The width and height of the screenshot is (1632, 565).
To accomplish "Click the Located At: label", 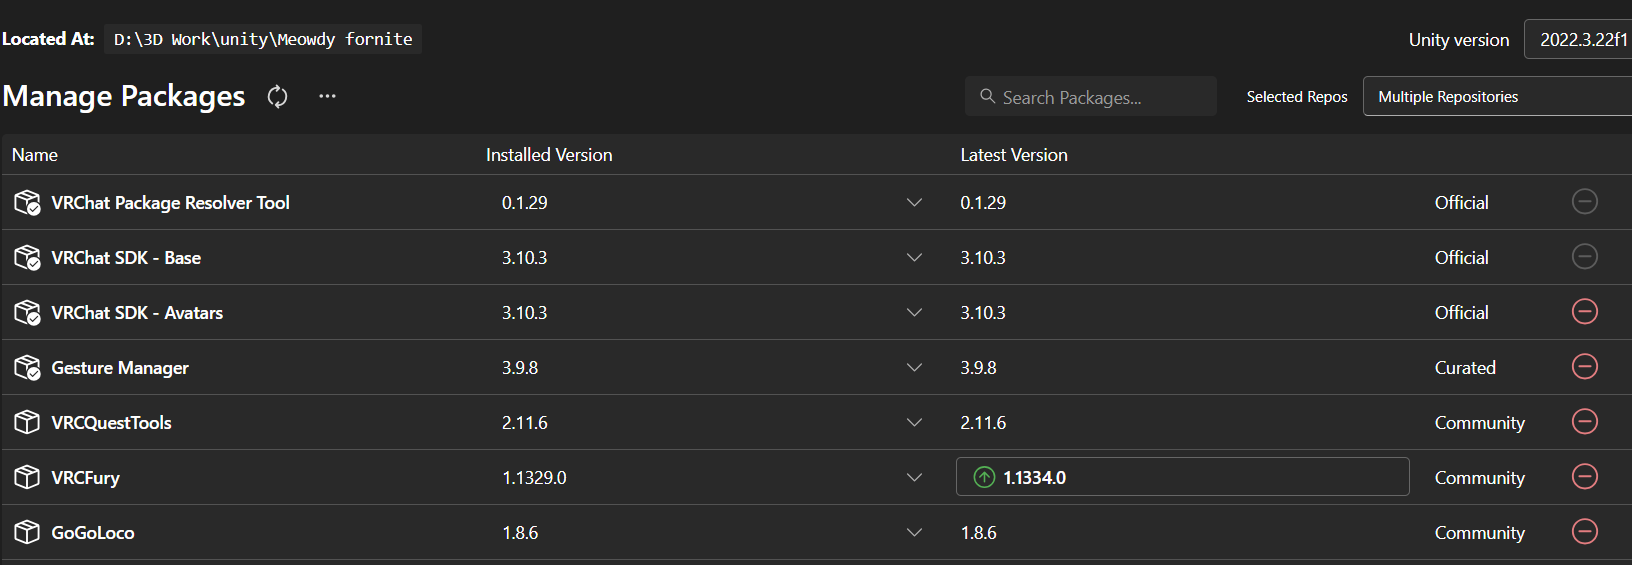I will (x=48, y=39).
